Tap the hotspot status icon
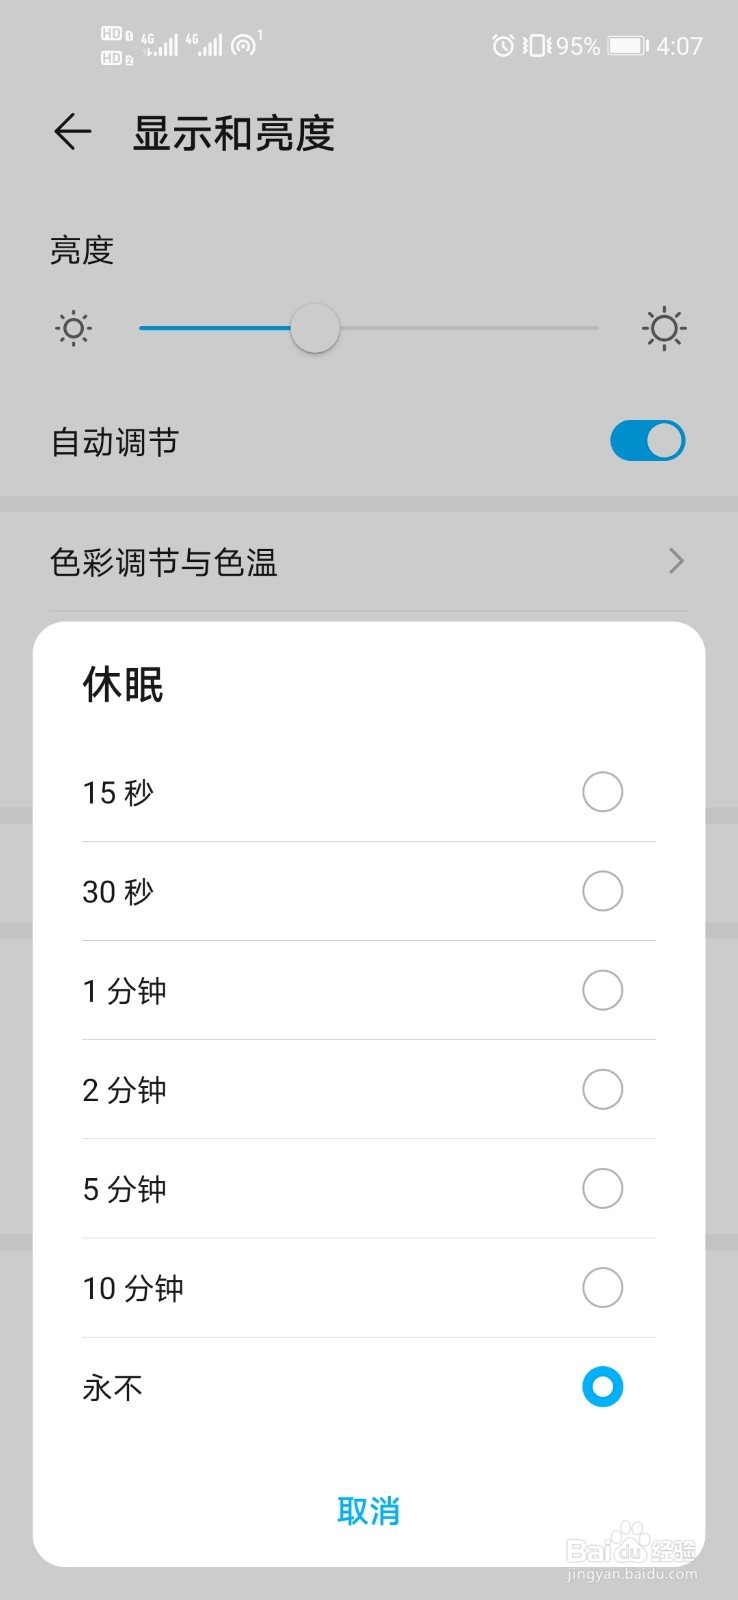This screenshot has width=738, height=1600. [x=245, y=44]
